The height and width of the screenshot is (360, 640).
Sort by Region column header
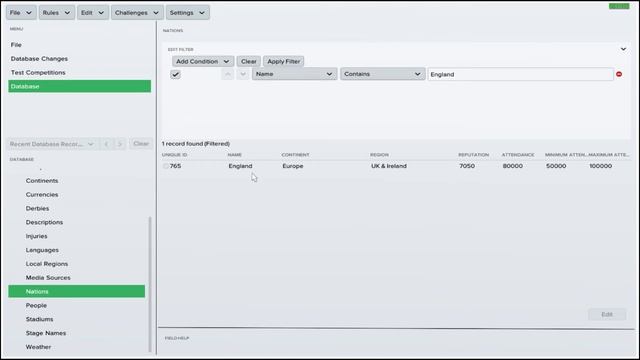point(379,155)
